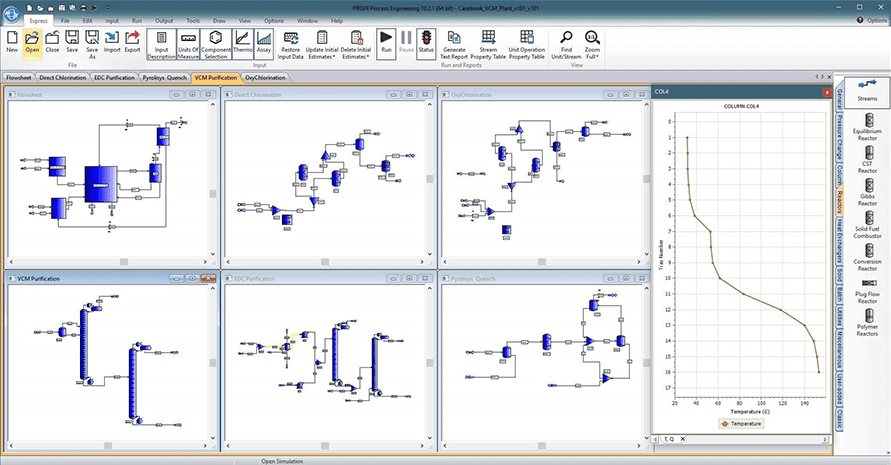Switch to the OxyChlorination flowsheet tab

point(264,77)
